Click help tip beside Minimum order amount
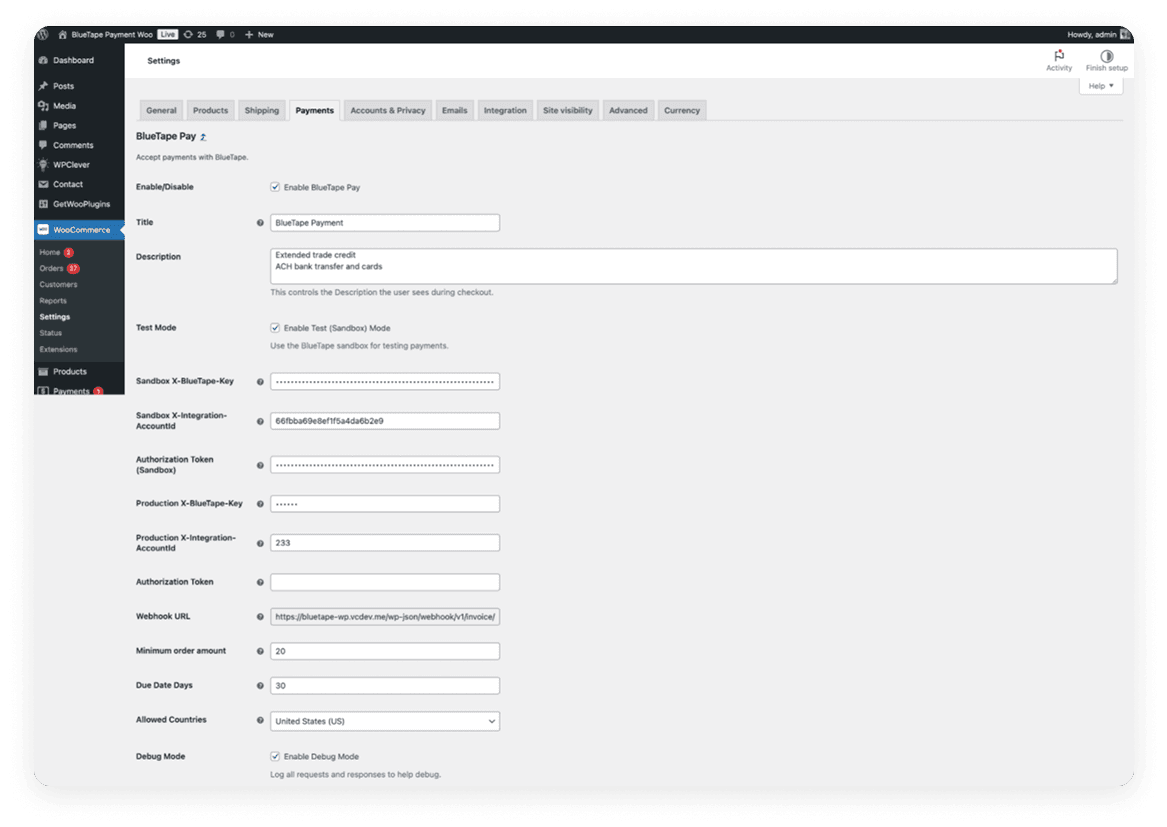1167x827 pixels. point(260,651)
